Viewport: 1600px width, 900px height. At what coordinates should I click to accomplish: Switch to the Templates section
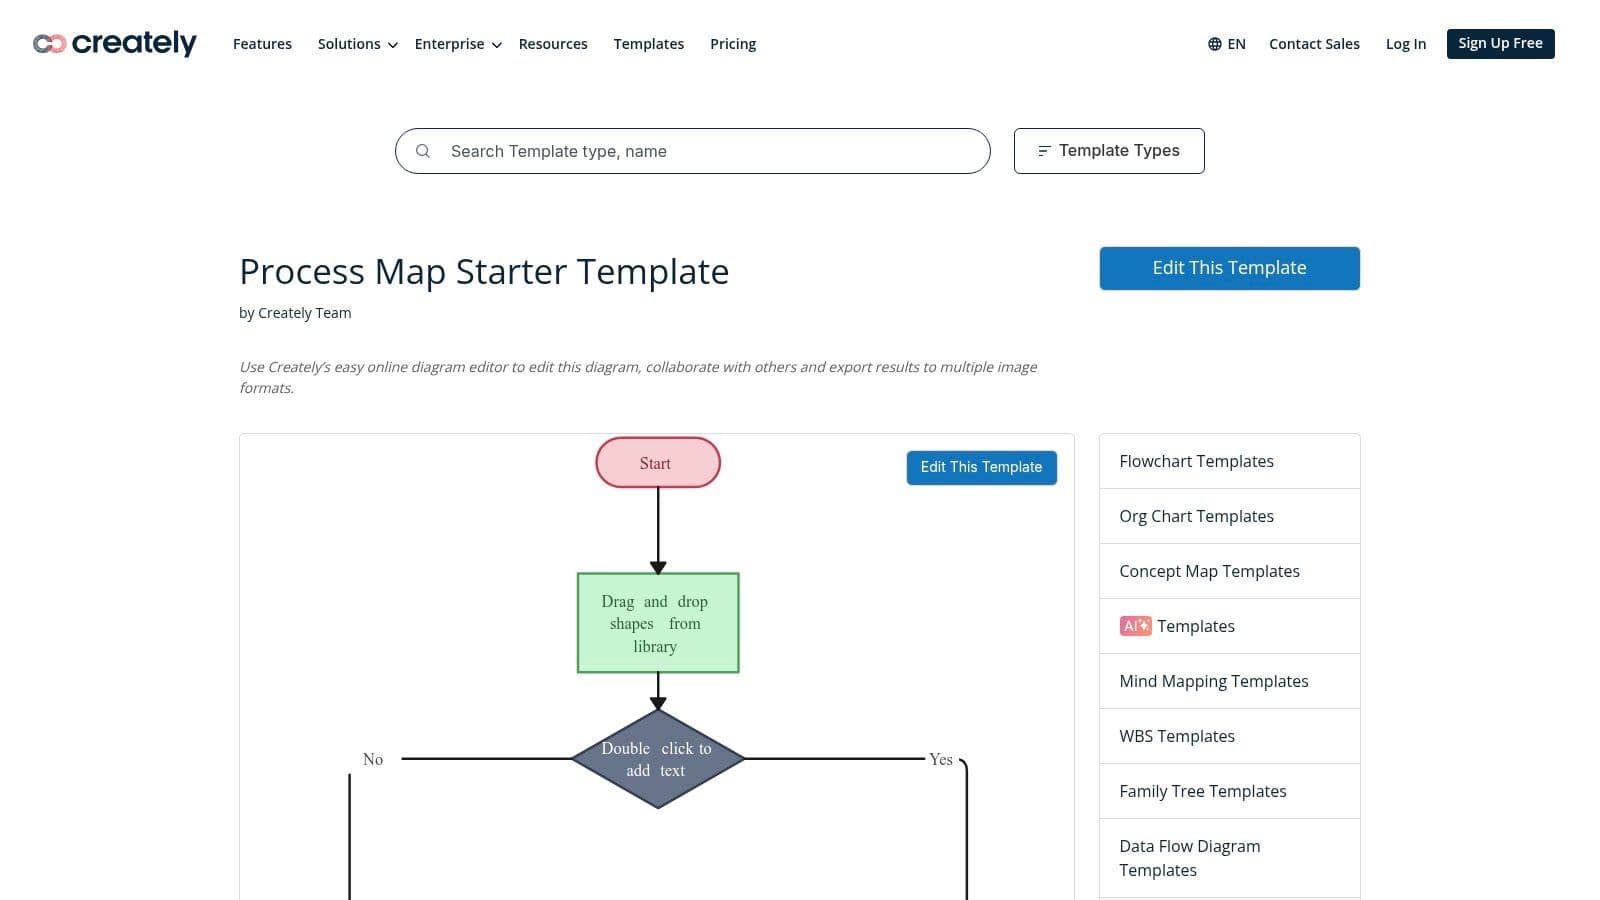tap(648, 44)
